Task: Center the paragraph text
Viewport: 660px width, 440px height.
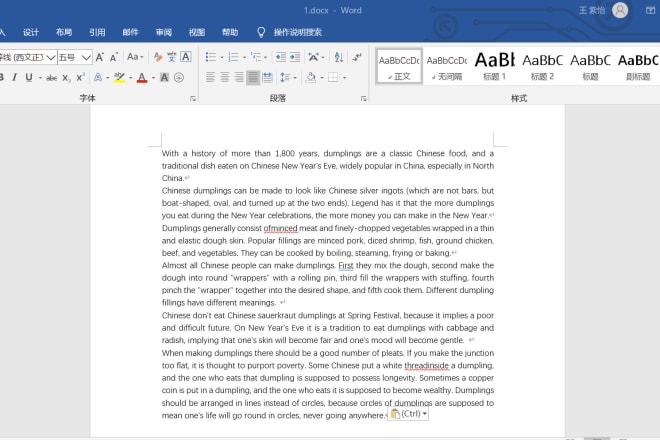Action: [225, 77]
